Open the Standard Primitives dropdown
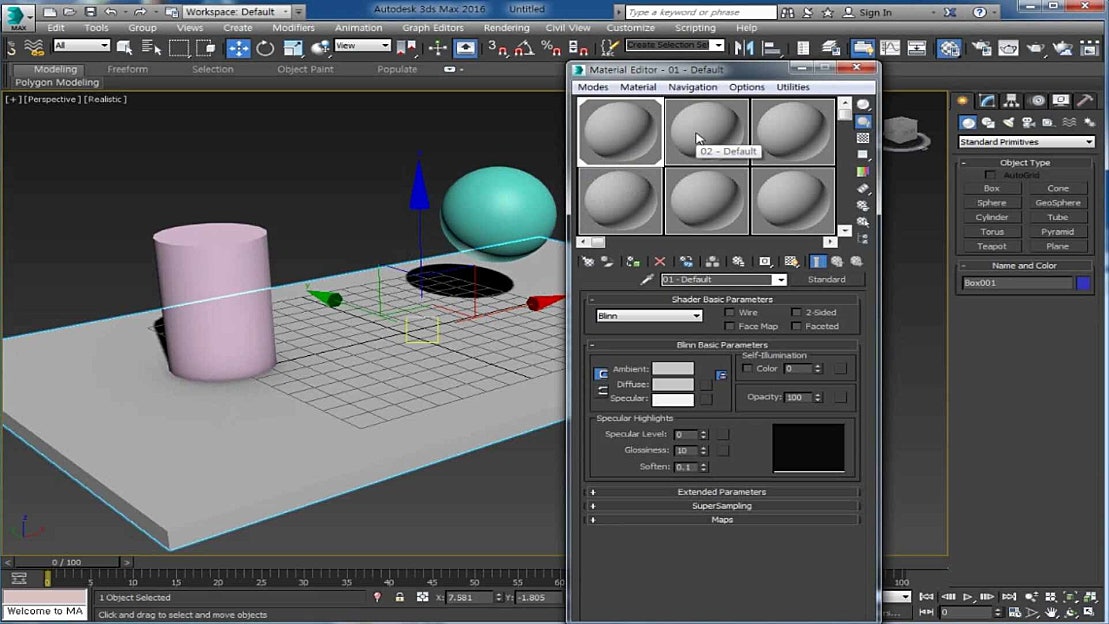 (1025, 141)
